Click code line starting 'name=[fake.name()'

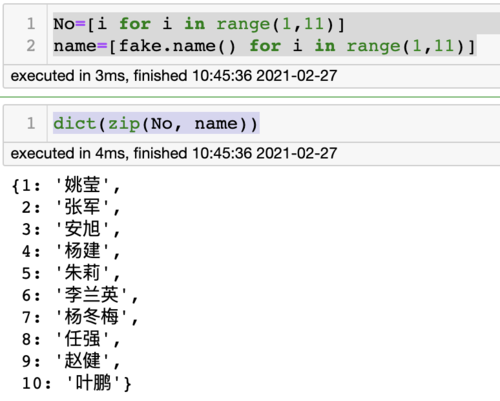[264, 46]
